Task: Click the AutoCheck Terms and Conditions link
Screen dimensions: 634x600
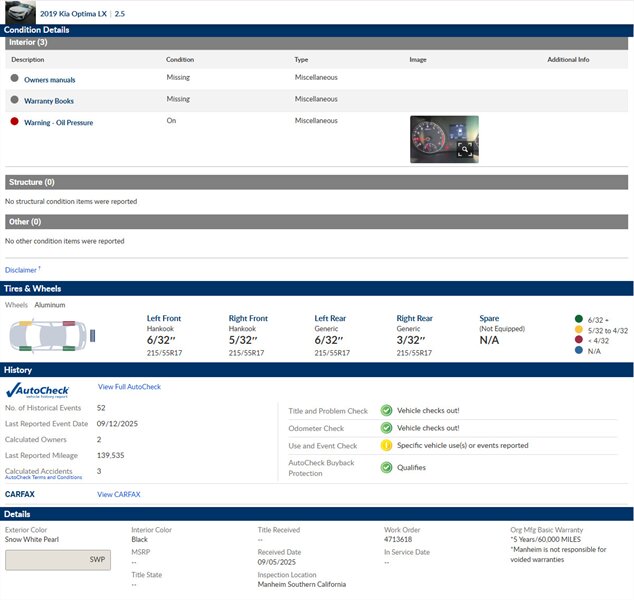Action: [x=43, y=478]
